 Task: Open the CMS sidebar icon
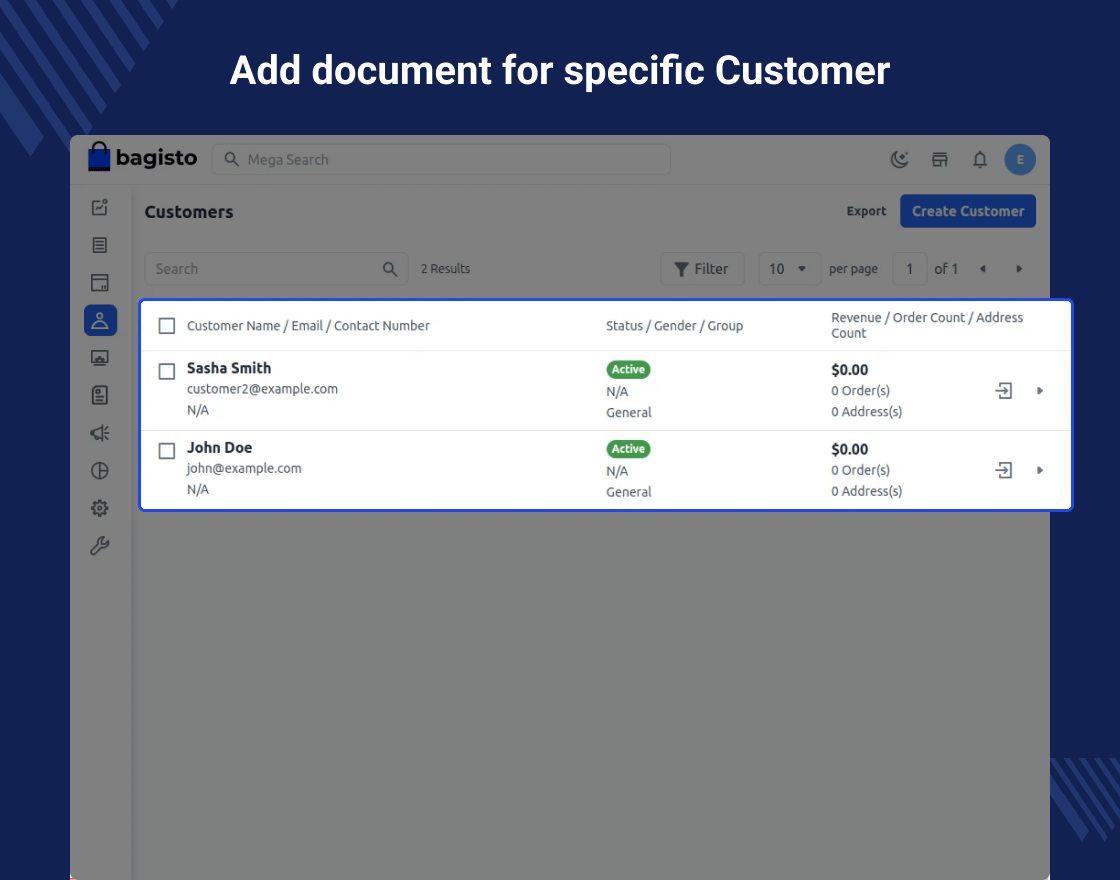tap(100, 358)
